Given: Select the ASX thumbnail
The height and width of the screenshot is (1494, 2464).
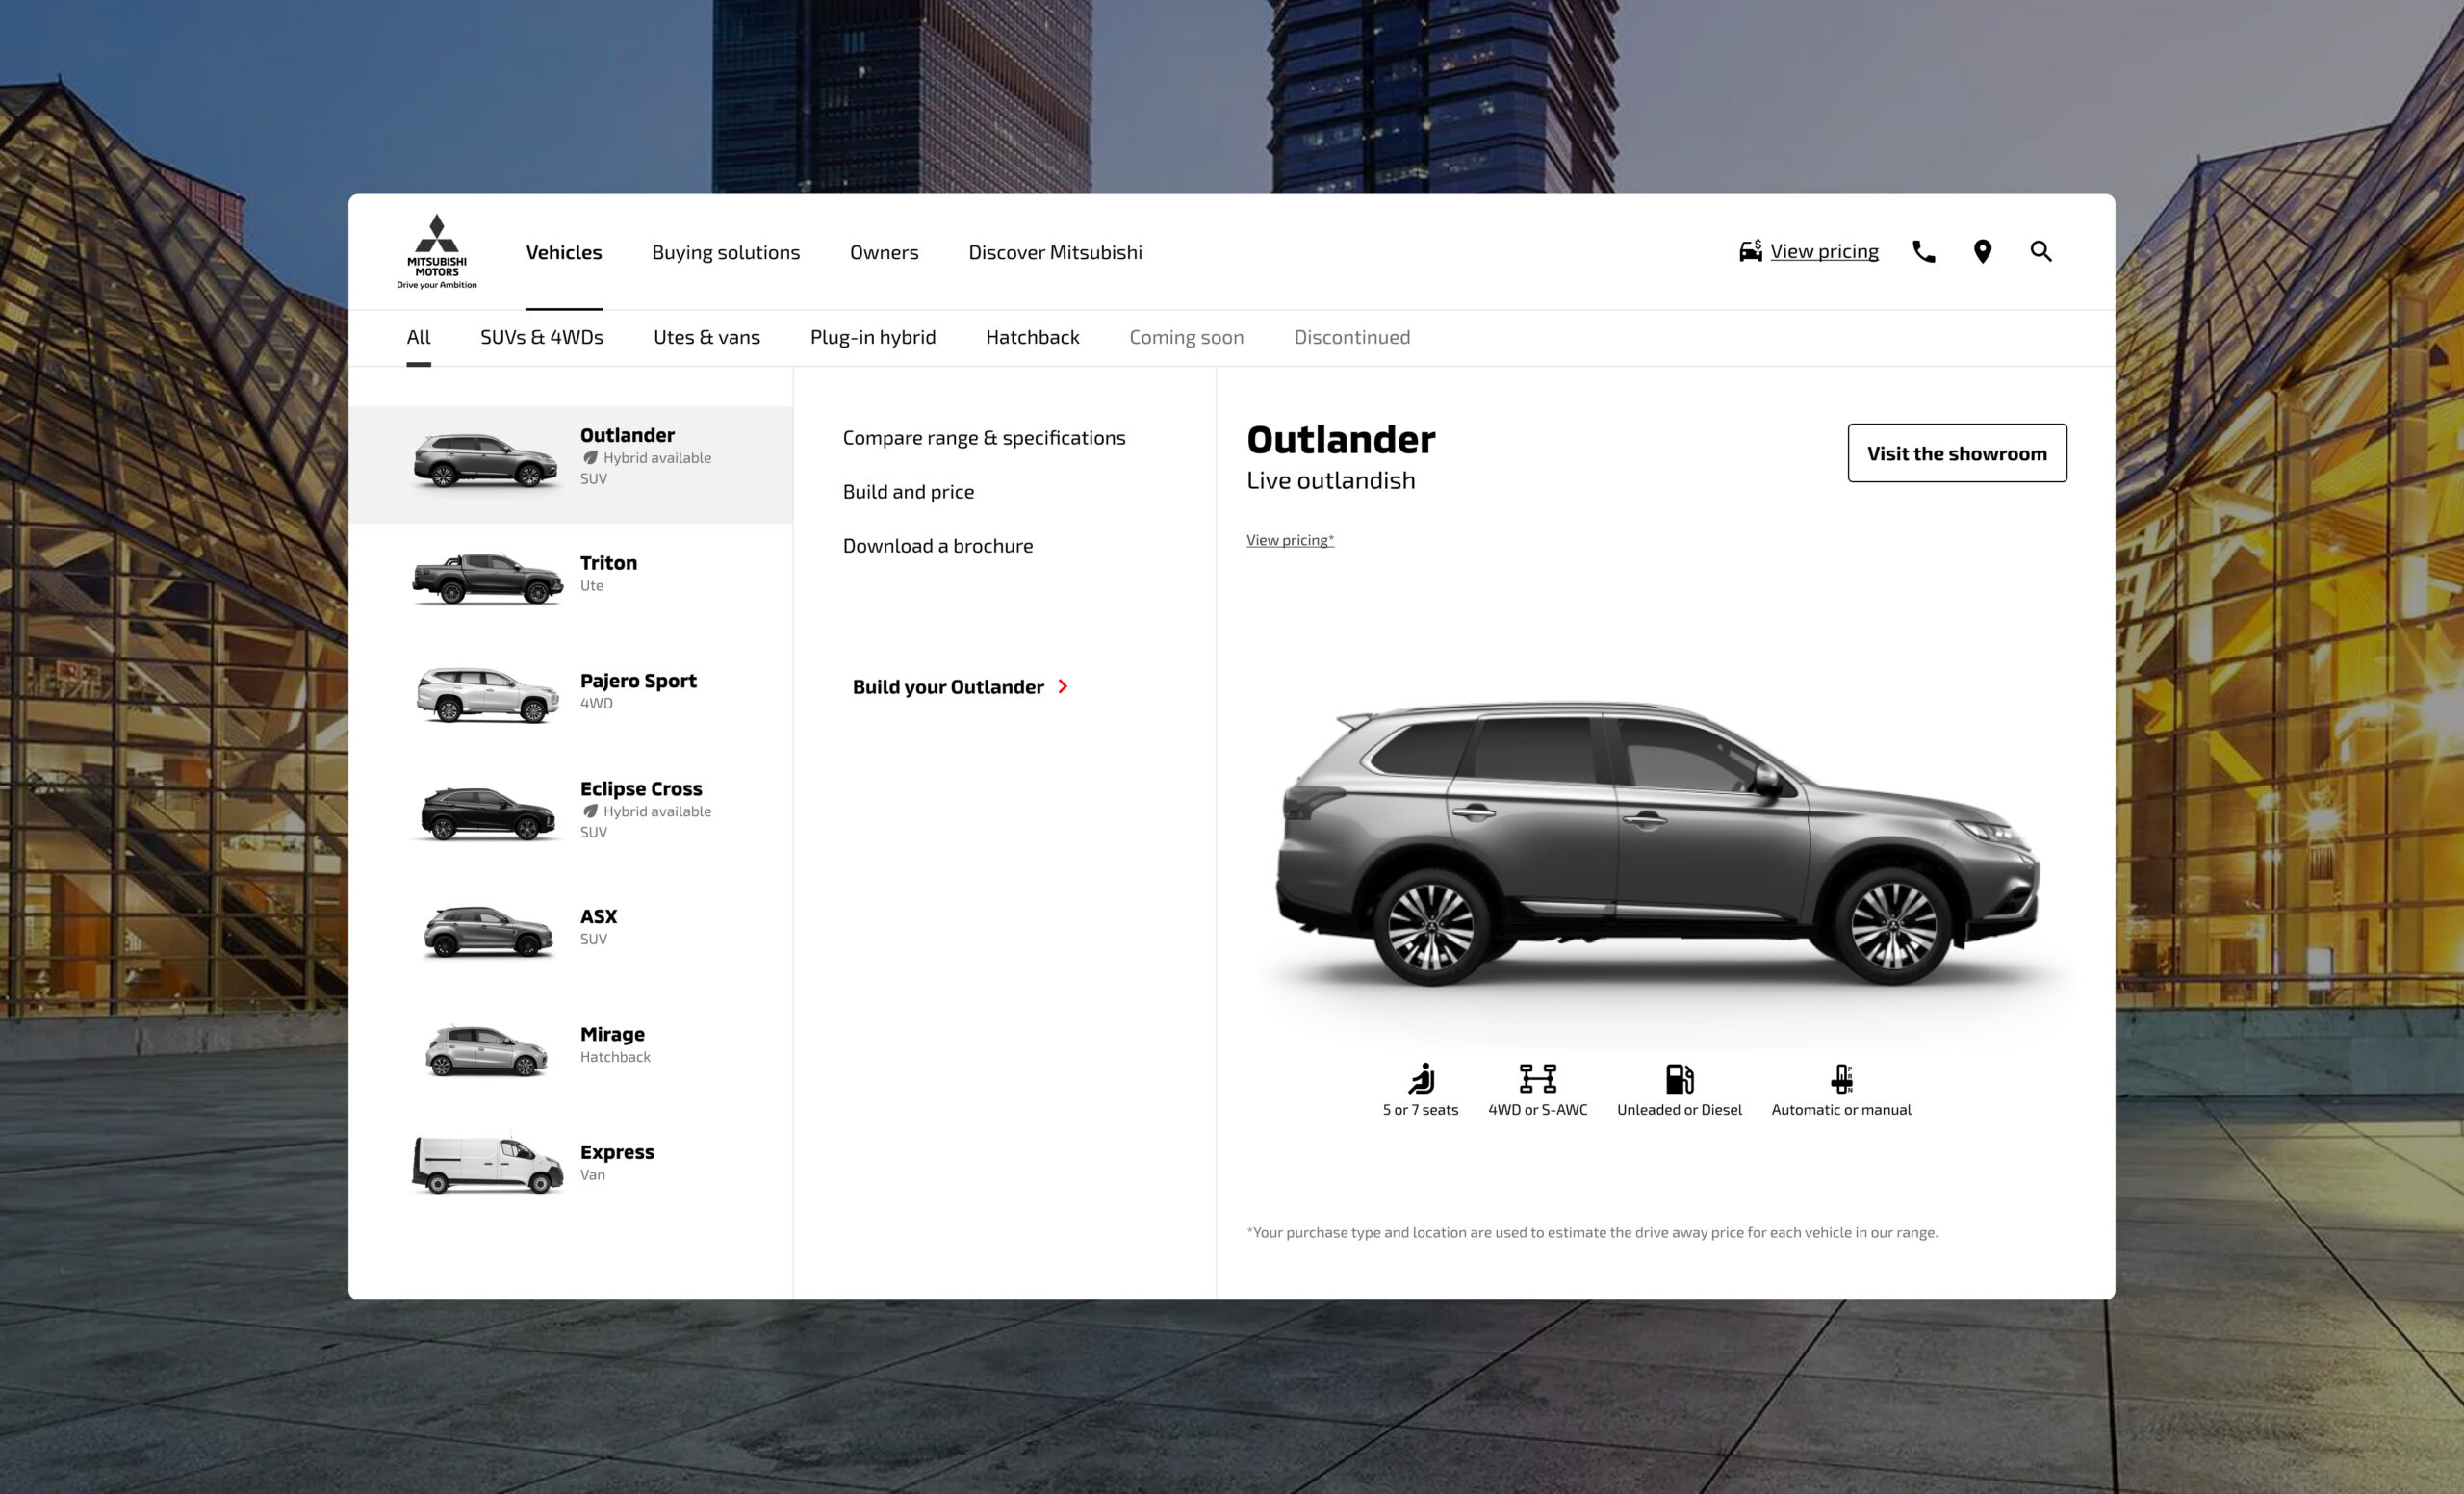Looking at the screenshot, I should point(487,931).
